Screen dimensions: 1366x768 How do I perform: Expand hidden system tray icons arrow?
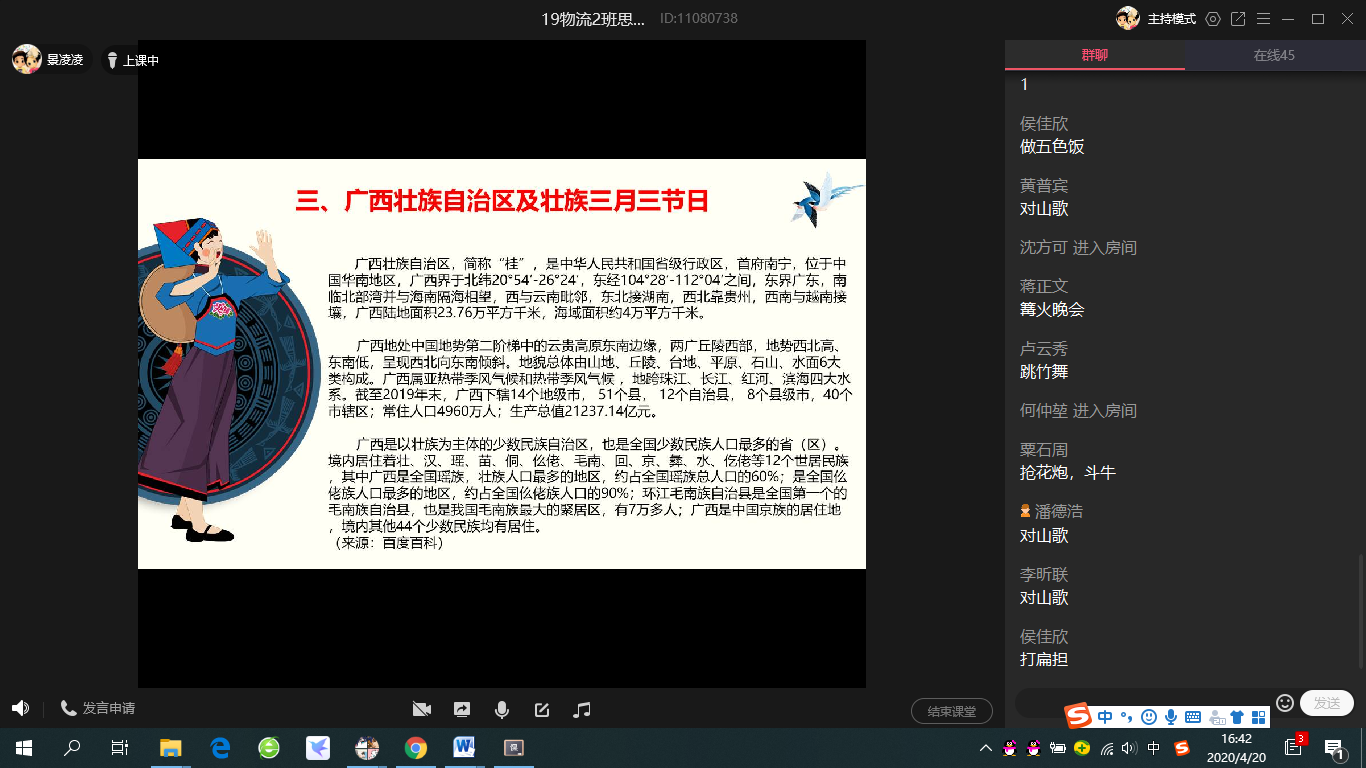[986, 748]
